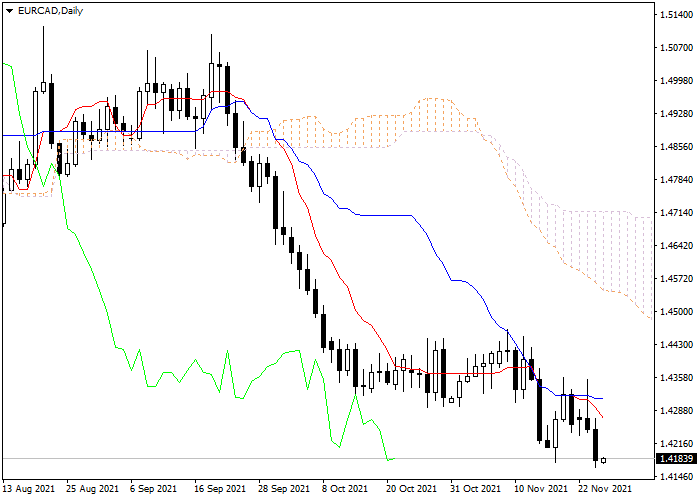Select price level 1.45000 on the axis
This screenshot has height=500, width=700.
[676, 312]
